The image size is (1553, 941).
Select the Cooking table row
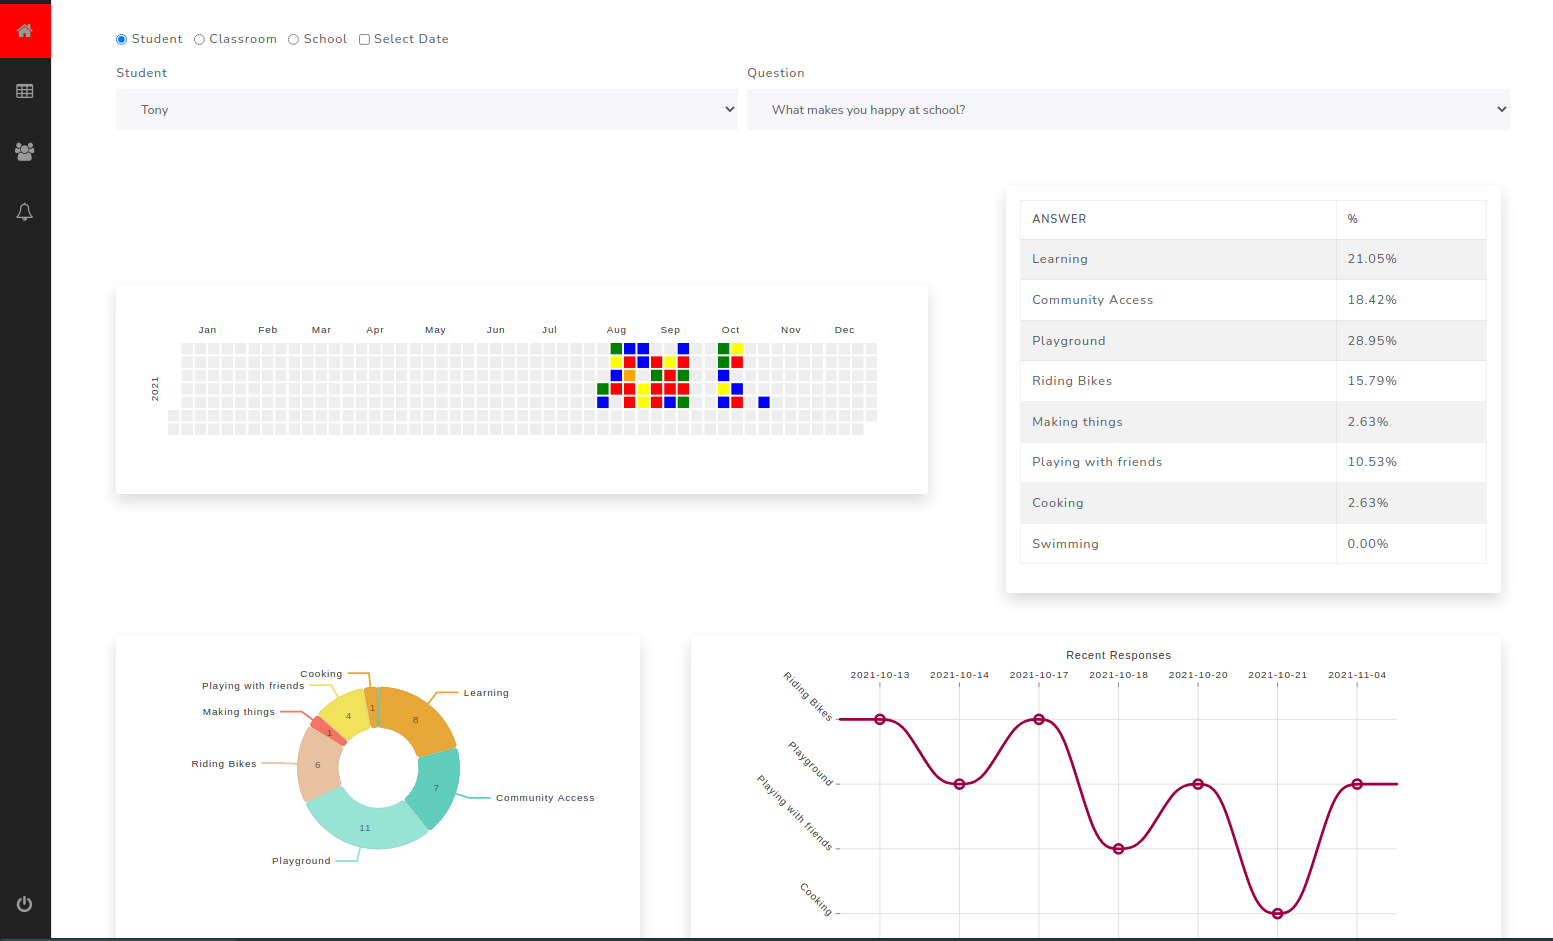coord(1253,503)
